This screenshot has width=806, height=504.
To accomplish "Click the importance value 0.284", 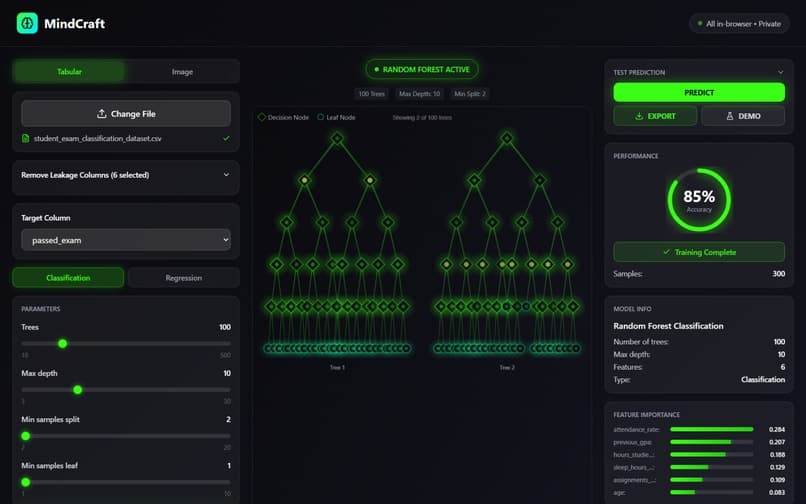I will click(x=777, y=429).
